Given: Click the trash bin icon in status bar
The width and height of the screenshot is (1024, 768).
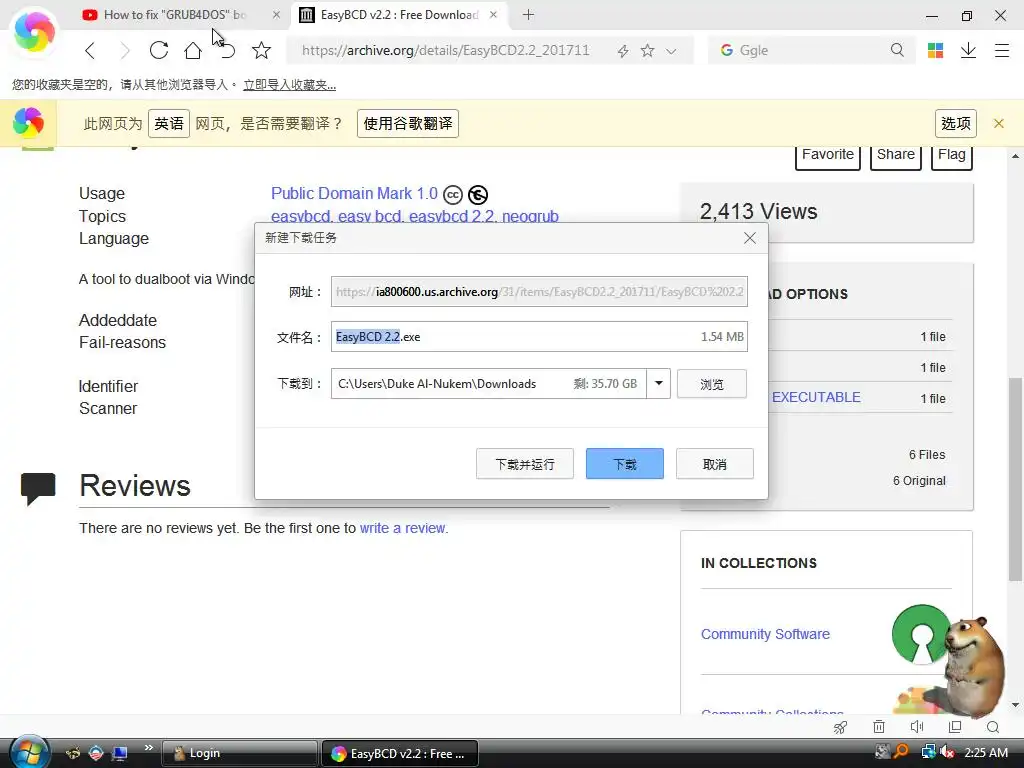Looking at the screenshot, I should pos(879,726).
